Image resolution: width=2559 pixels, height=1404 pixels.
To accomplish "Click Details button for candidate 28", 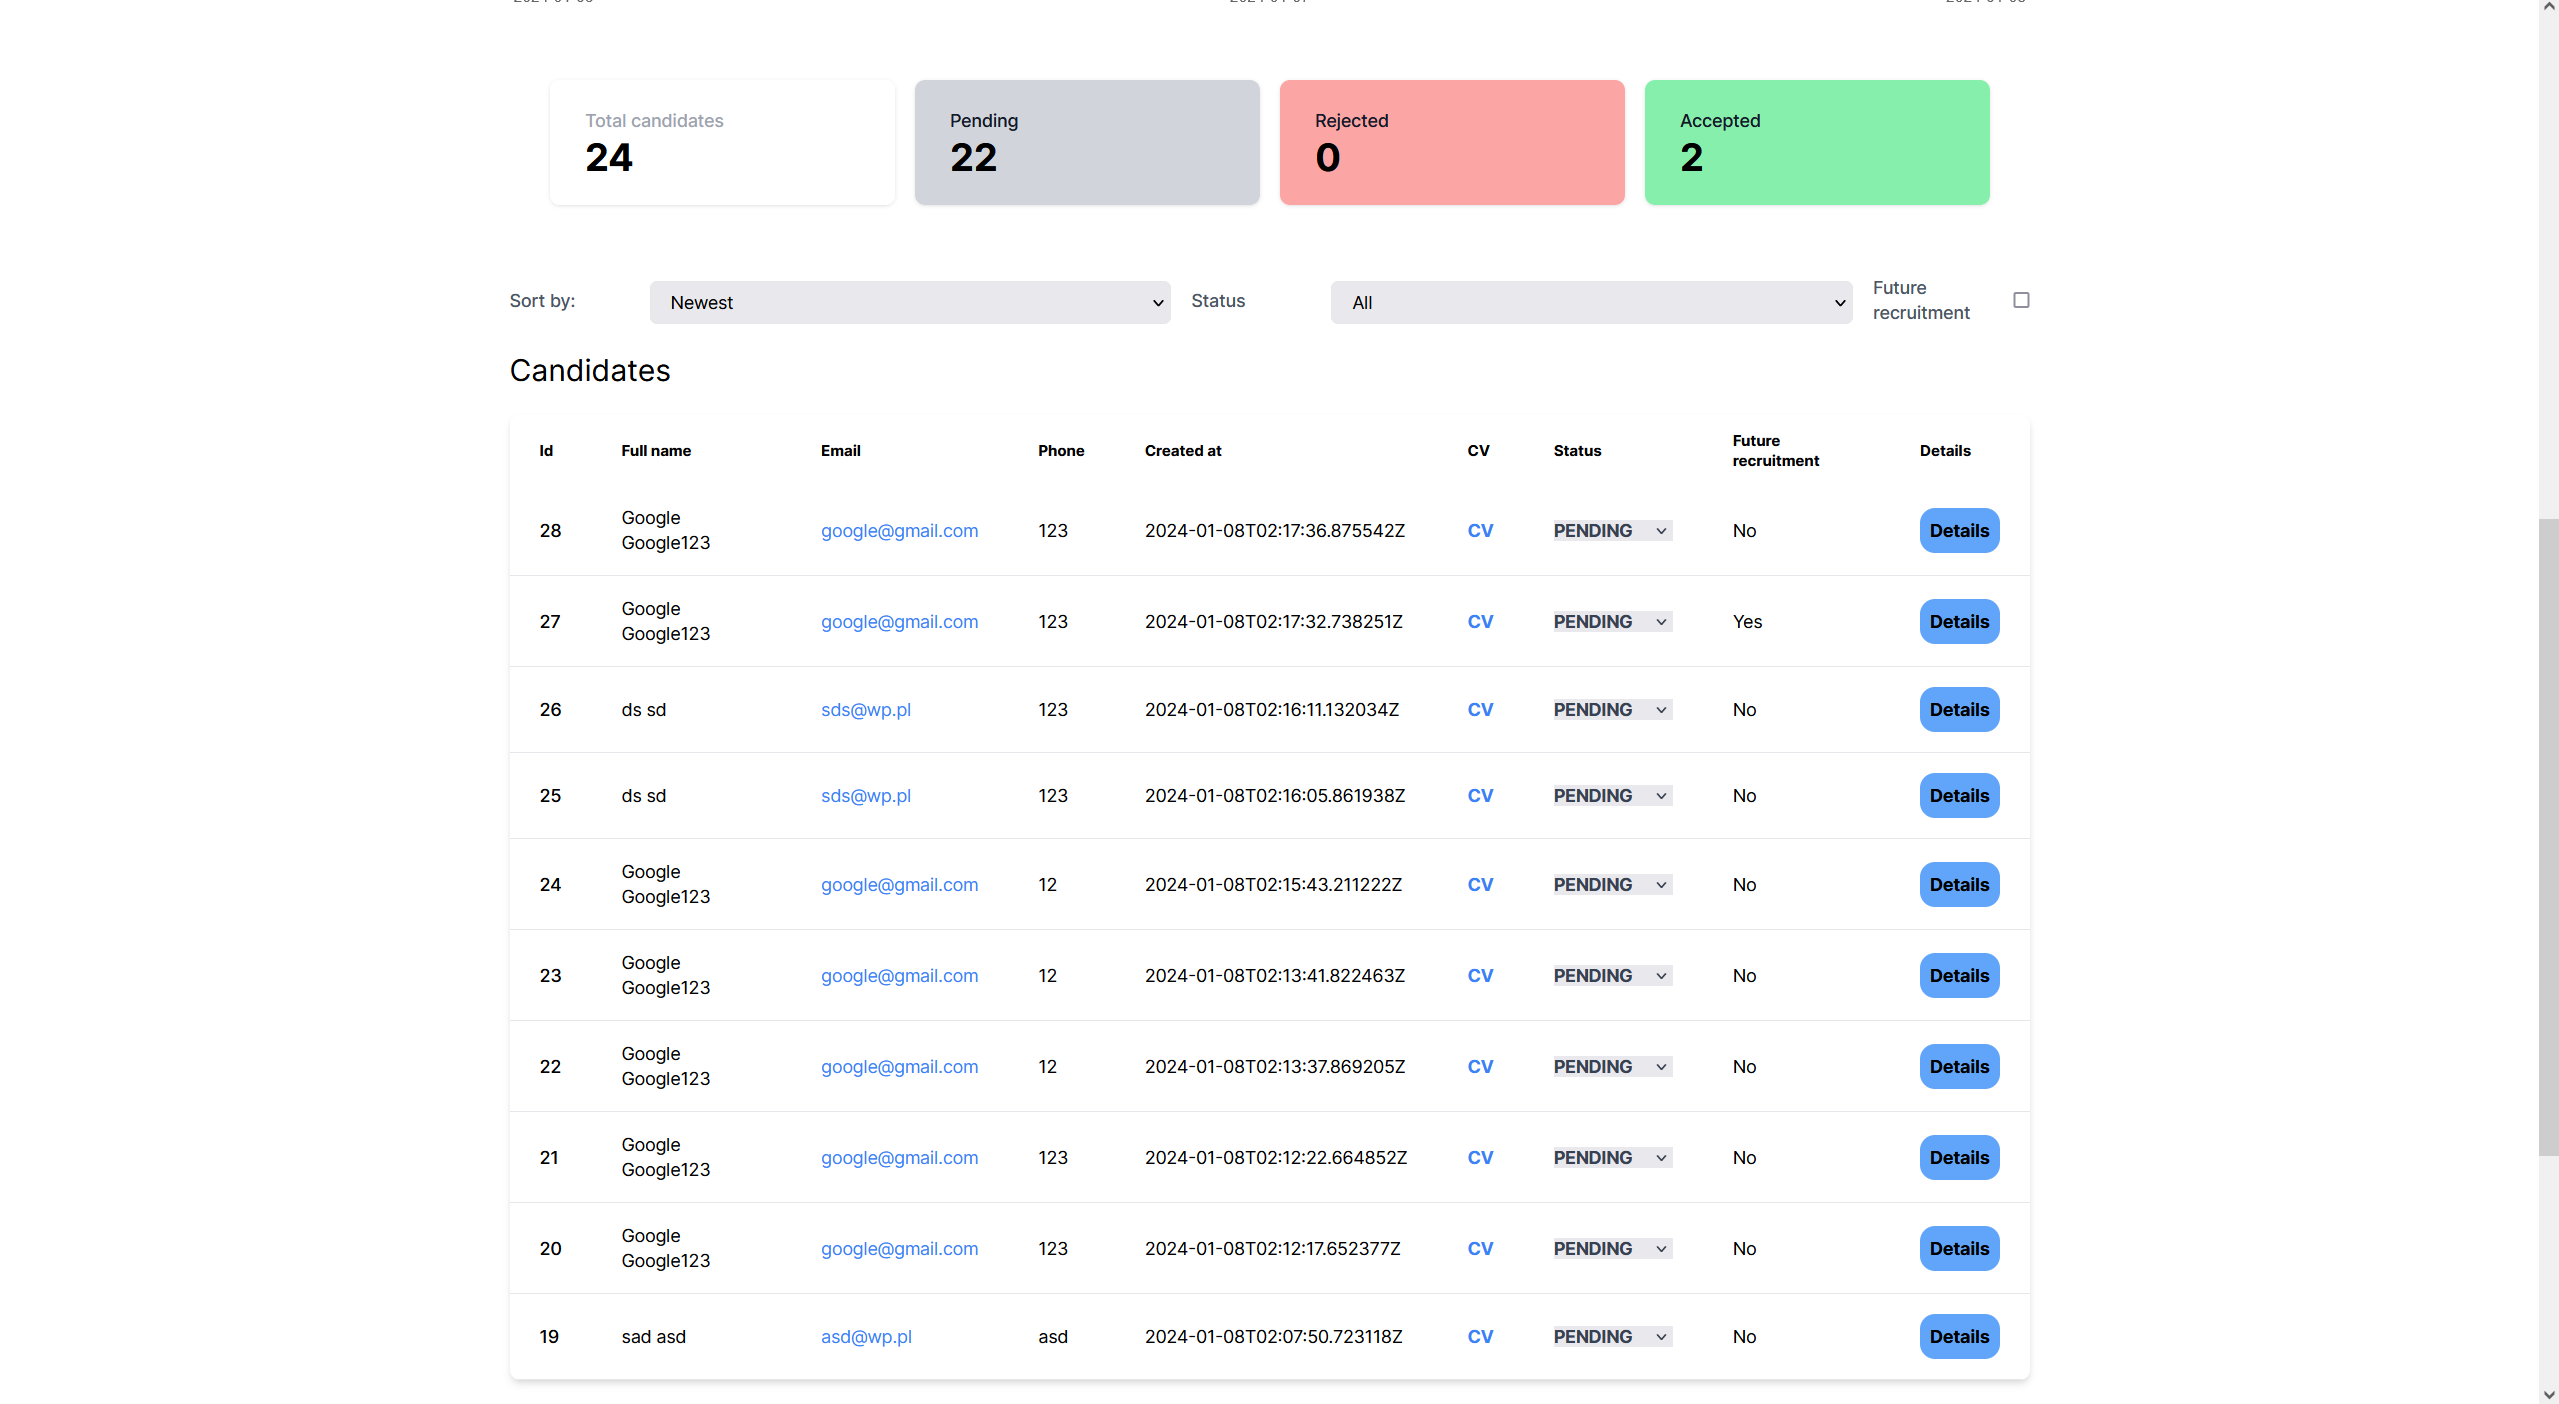I will (1958, 531).
